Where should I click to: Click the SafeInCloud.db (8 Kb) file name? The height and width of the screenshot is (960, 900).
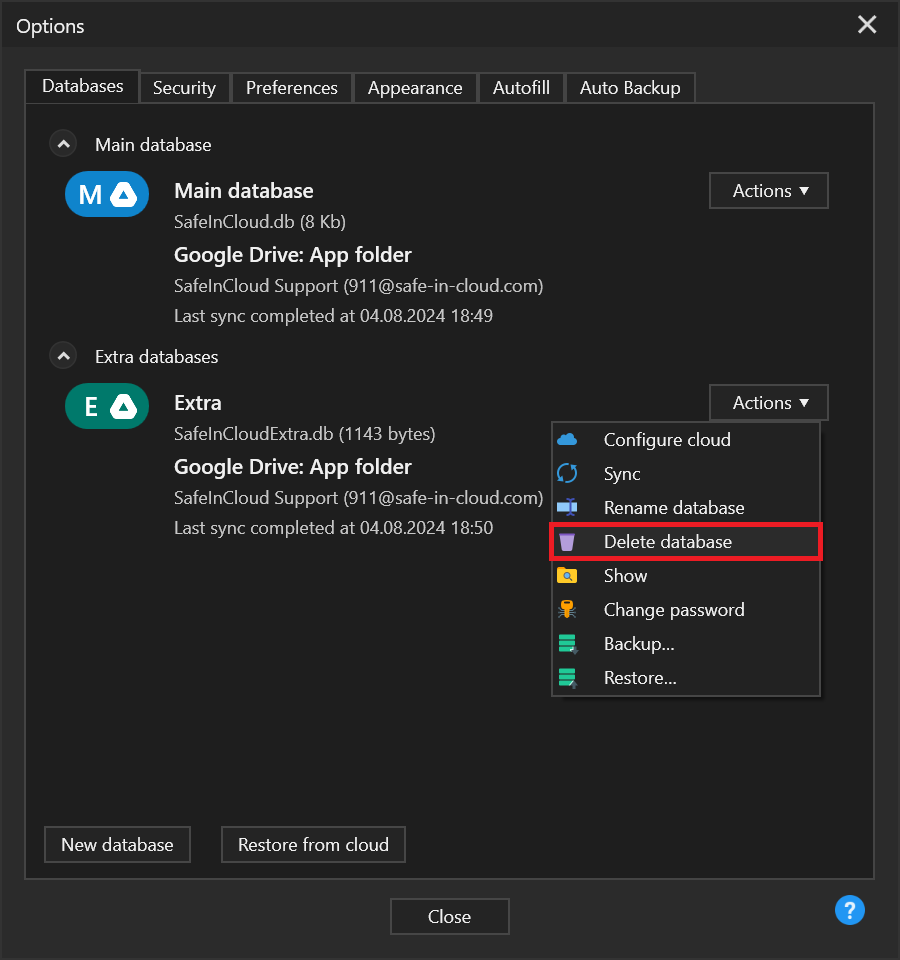[260, 222]
